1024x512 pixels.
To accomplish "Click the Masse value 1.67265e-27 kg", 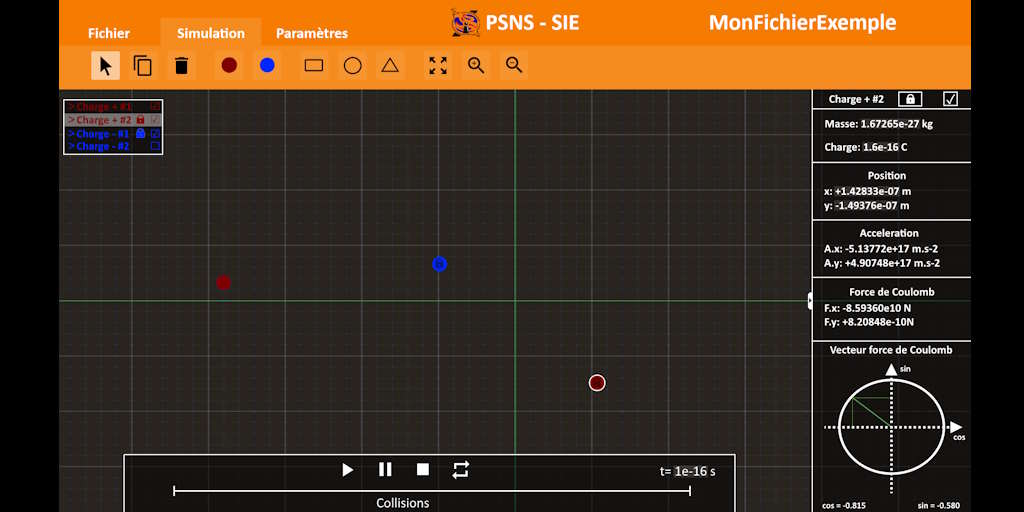I will 897,124.
